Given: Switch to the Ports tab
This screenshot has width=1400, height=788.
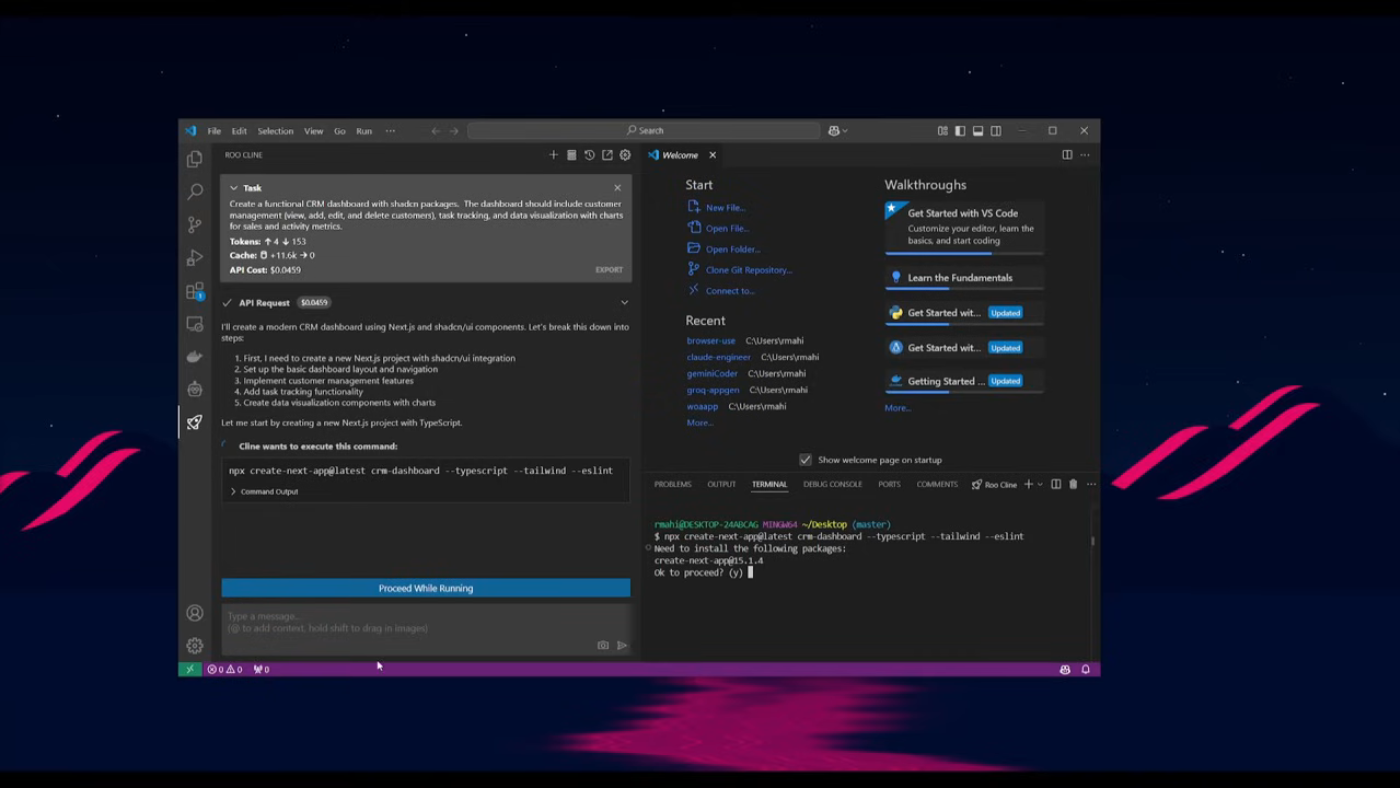Looking at the screenshot, I should 889,484.
